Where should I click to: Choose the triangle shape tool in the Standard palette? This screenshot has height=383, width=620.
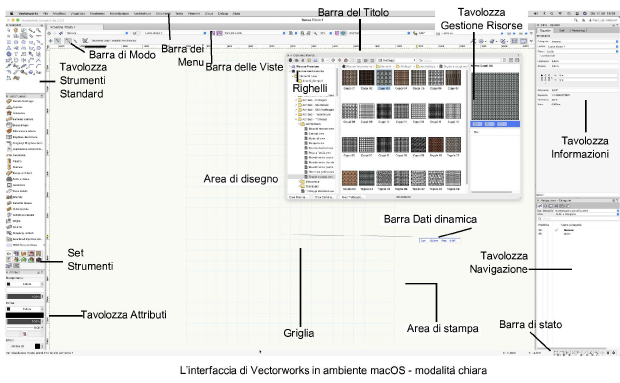pyautogui.click(x=9, y=48)
